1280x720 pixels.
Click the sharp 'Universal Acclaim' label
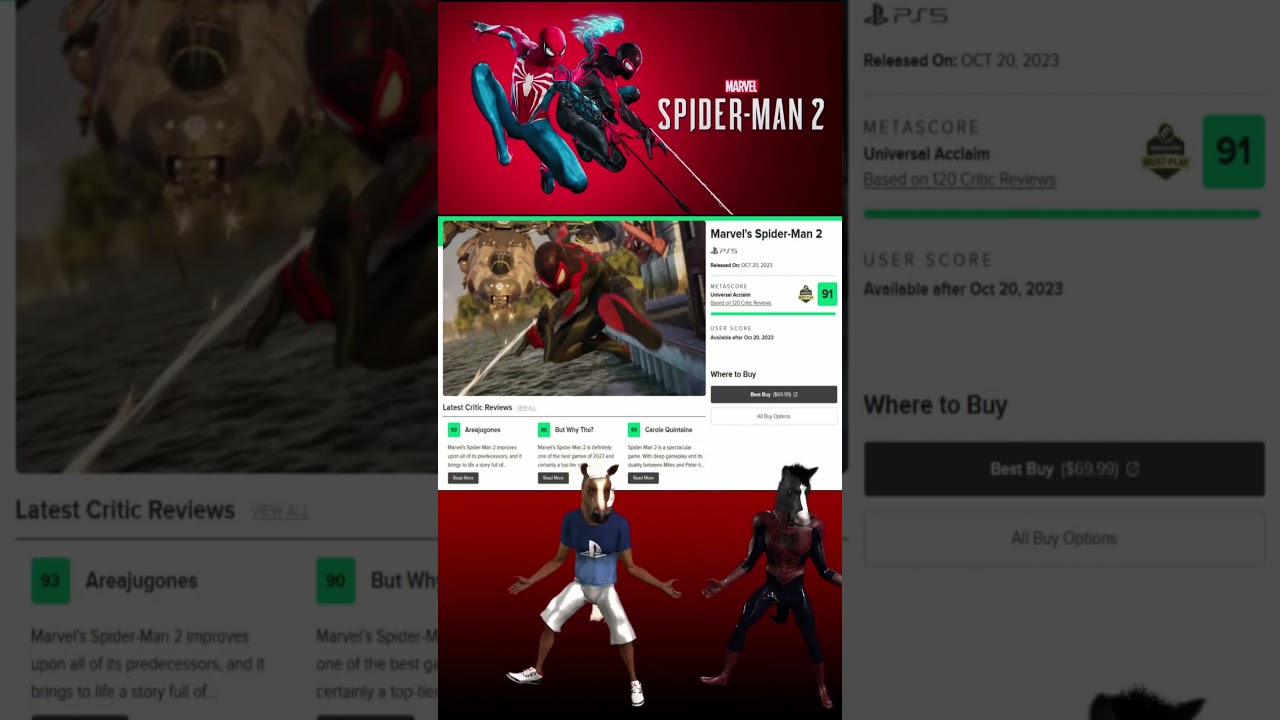point(730,295)
